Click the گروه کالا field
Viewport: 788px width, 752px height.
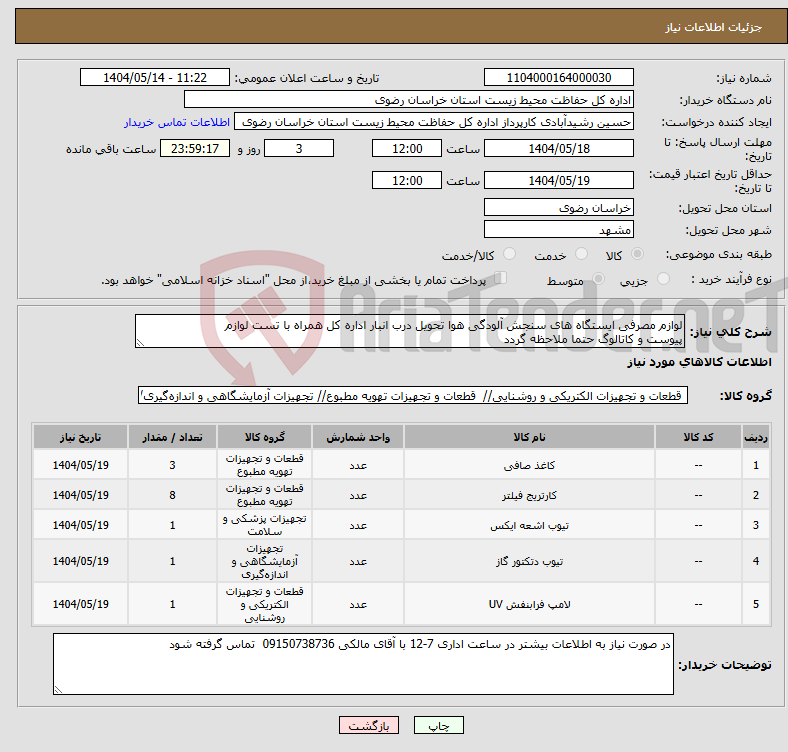tap(413, 396)
